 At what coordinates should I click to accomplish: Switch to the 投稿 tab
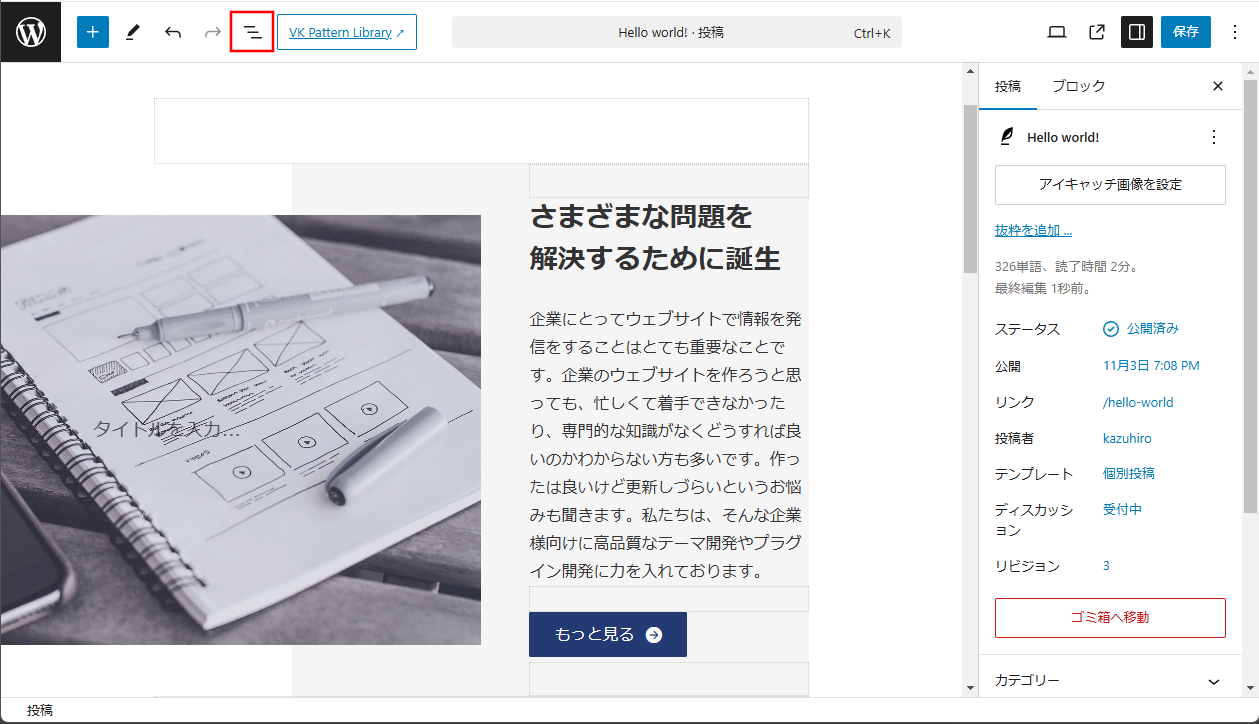(x=1007, y=86)
